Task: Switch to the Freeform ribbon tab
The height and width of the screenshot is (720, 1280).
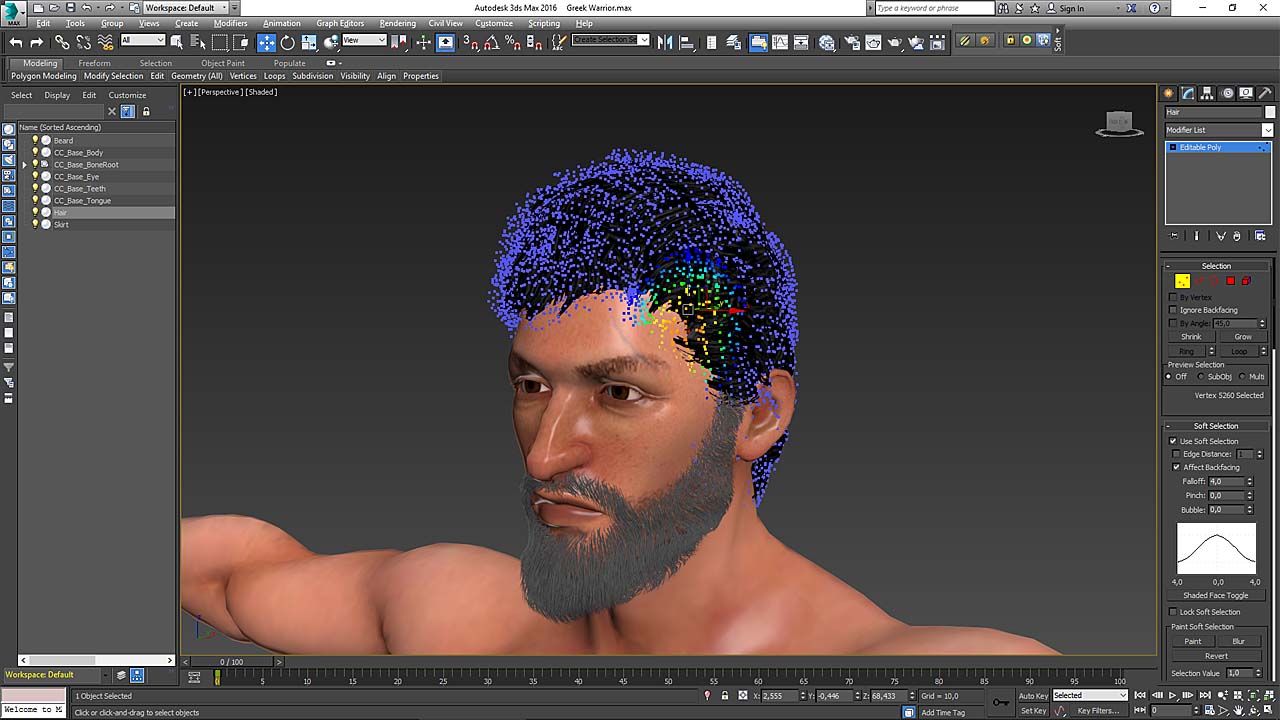Action: pos(94,63)
